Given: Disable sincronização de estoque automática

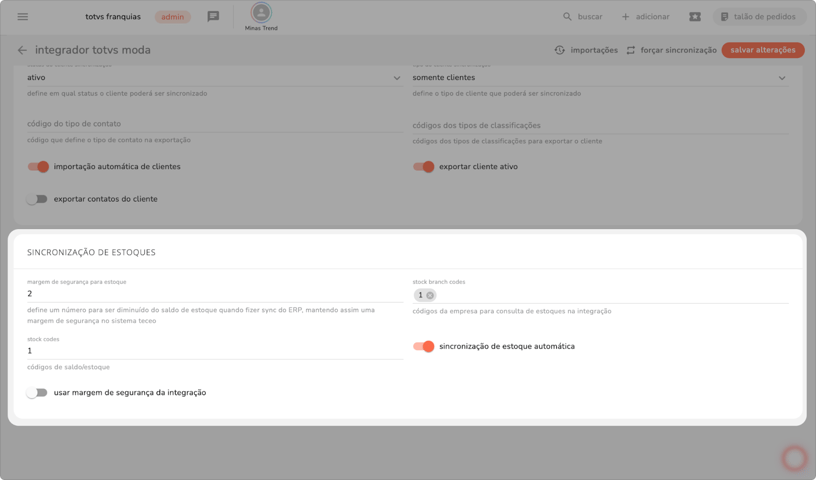Looking at the screenshot, I should [424, 346].
